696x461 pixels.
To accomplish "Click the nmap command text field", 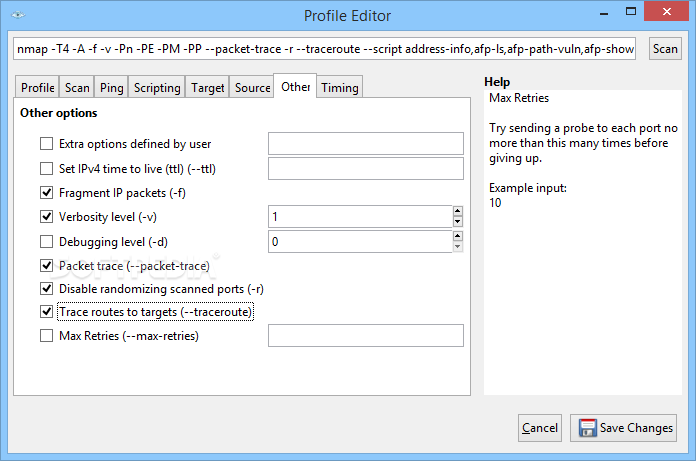I will coord(324,49).
